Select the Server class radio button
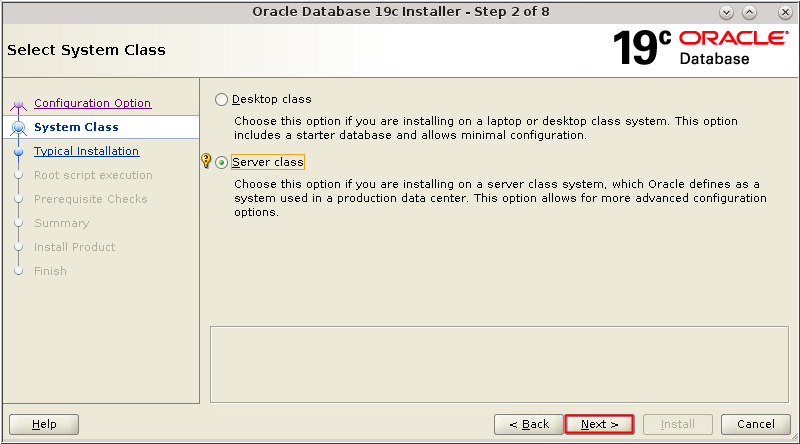The width and height of the screenshot is (800, 444). pos(221,162)
